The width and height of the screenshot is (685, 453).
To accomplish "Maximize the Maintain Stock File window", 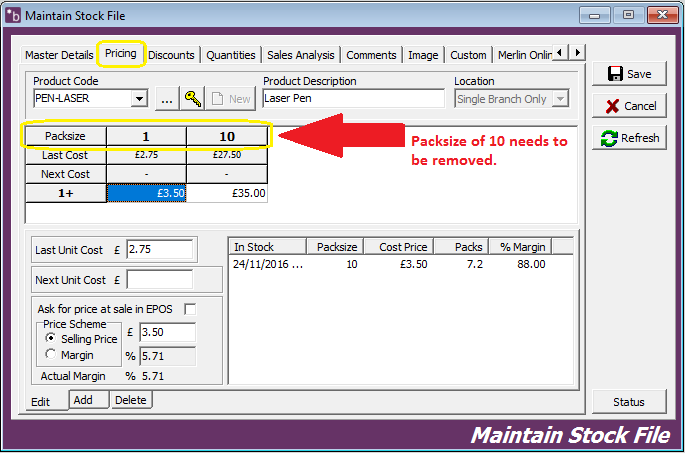I will 628,15.
